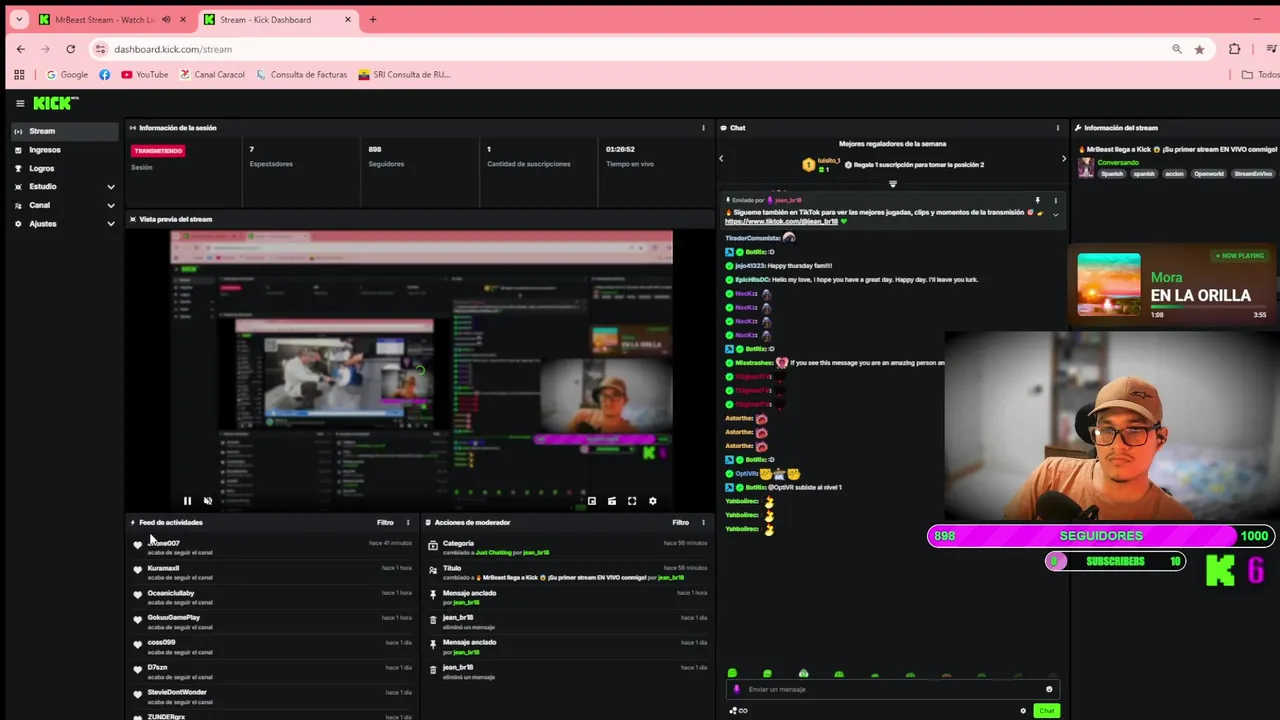The image size is (1280, 720).
Task: Open stream preview settings gear
Action: pyautogui.click(x=653, y=501)
